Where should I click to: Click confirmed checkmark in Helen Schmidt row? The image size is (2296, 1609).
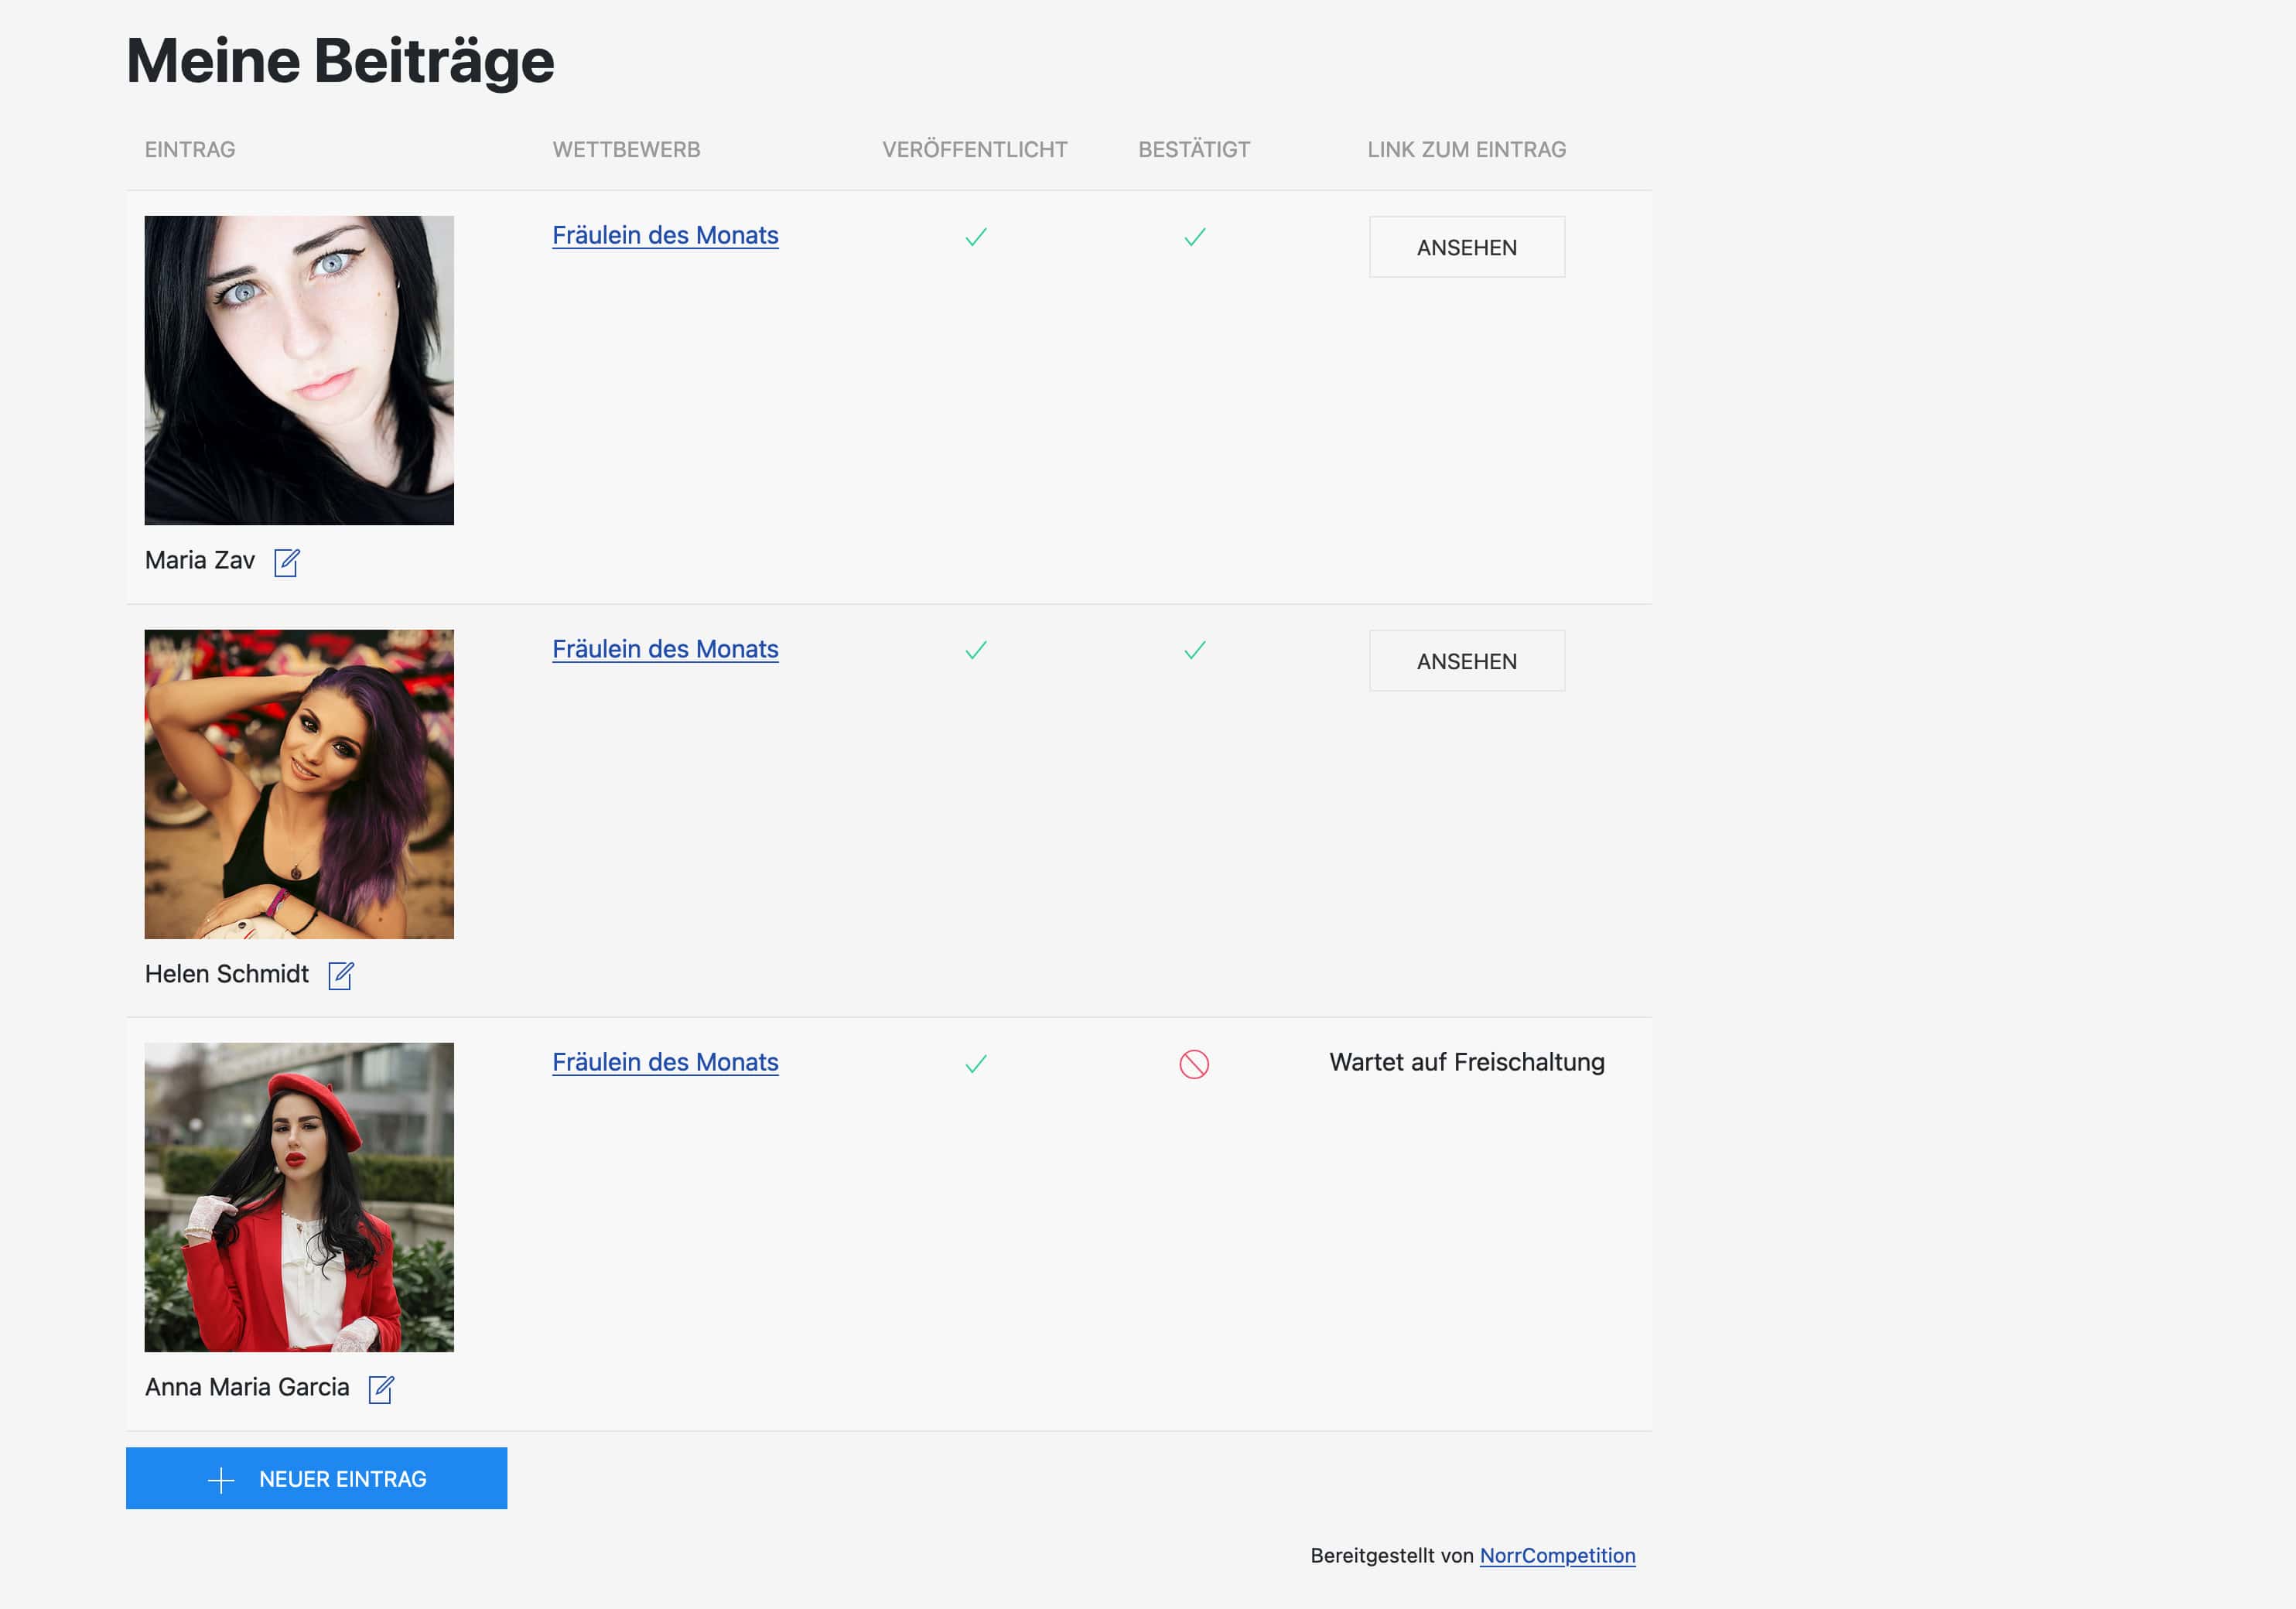tap(1194, 651)
